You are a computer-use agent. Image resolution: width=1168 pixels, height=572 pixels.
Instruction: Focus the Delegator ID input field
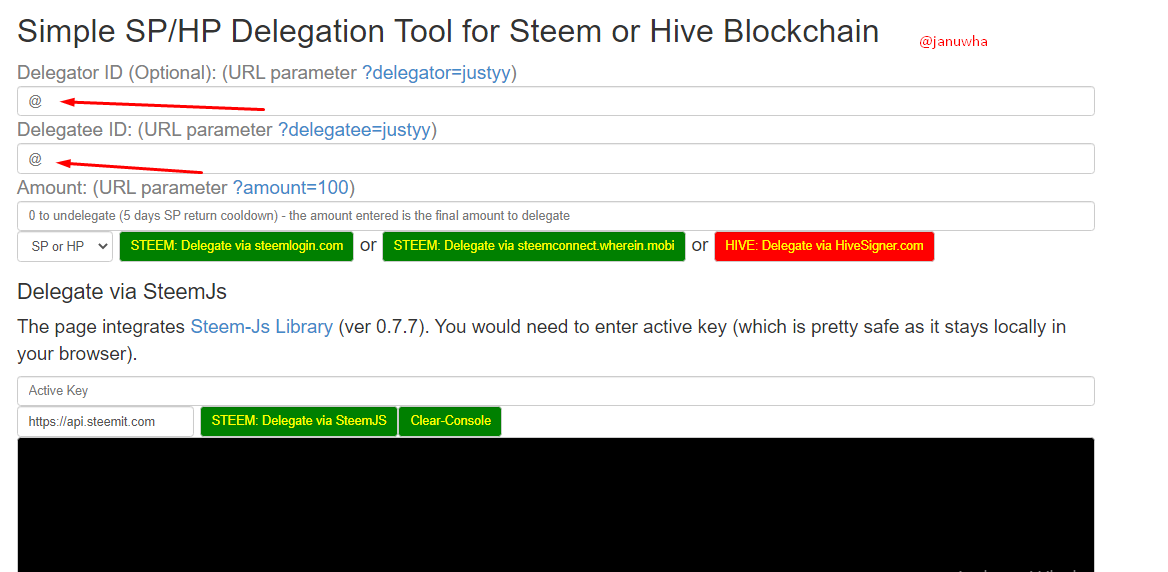tap(556, 101)
